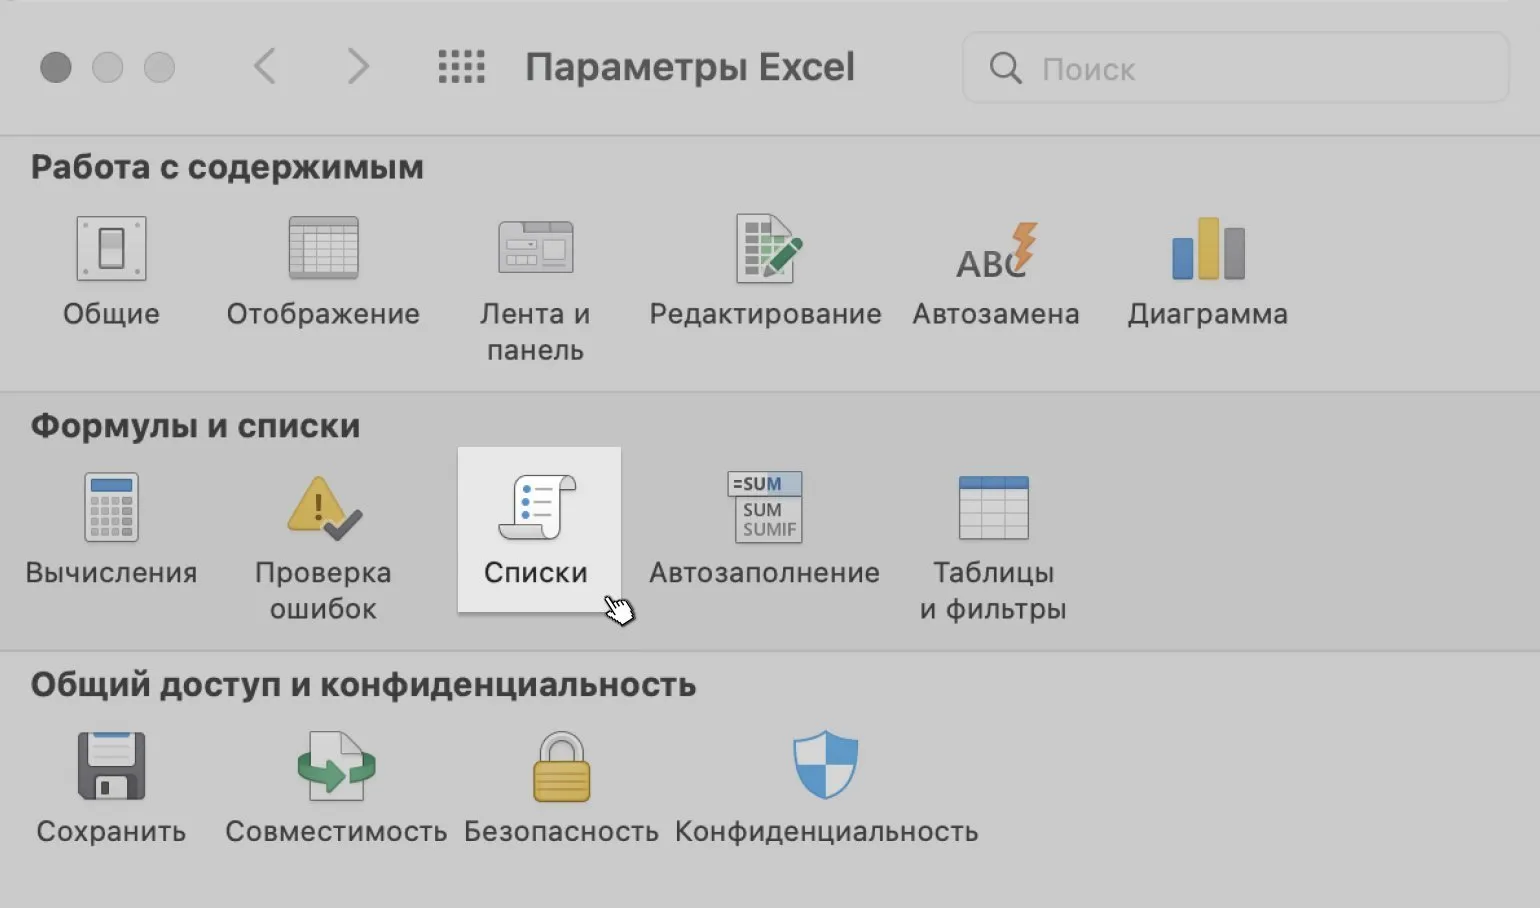Open Безопасность (Security) padlock settings
The width and height of the screenshot is (1540, 908).
(561, 767)
